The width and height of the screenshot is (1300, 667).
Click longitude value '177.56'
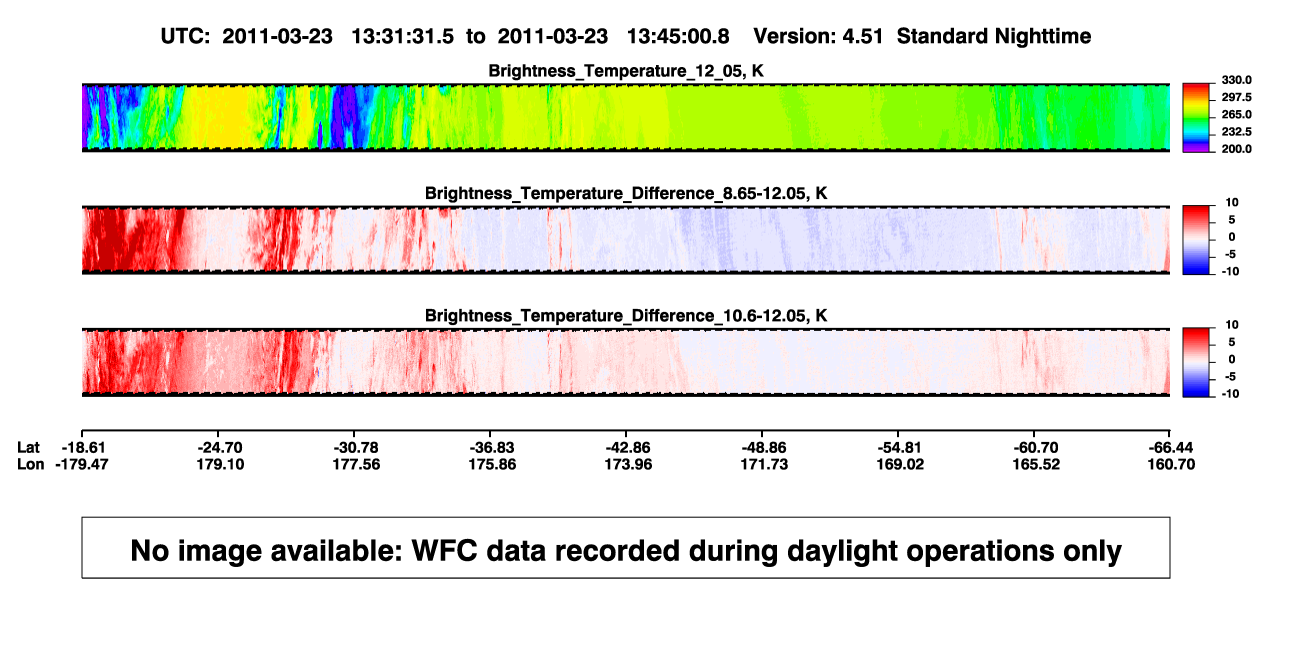[357, 464]
